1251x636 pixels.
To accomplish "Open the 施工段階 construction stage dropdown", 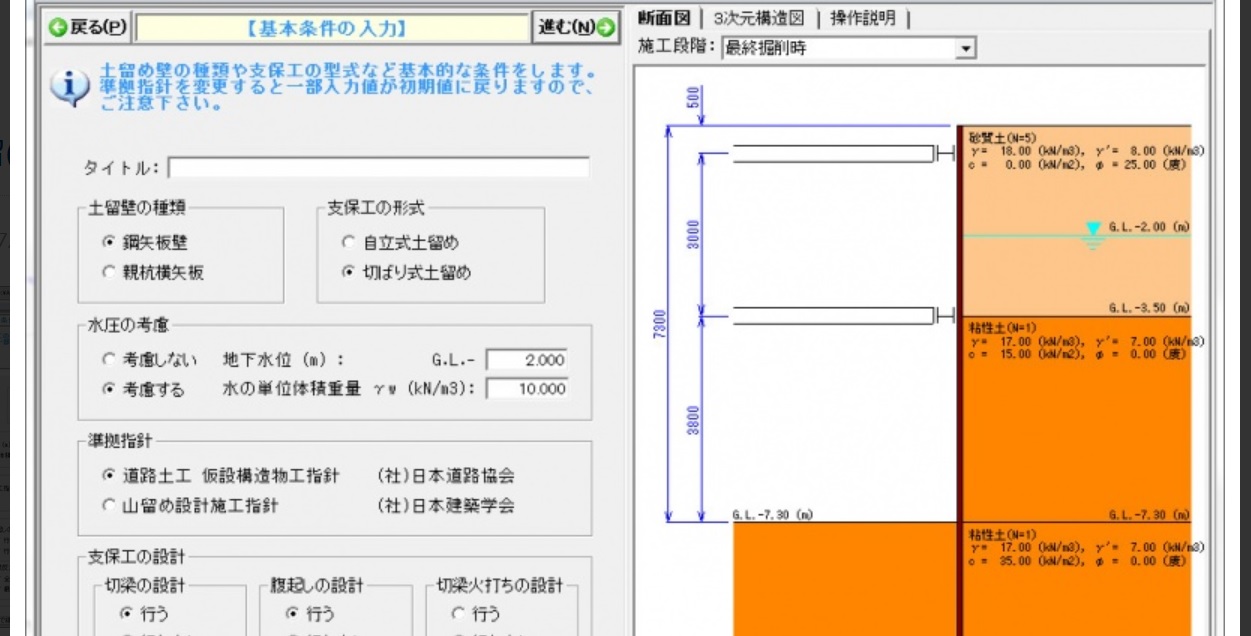I will coord(963,48).
